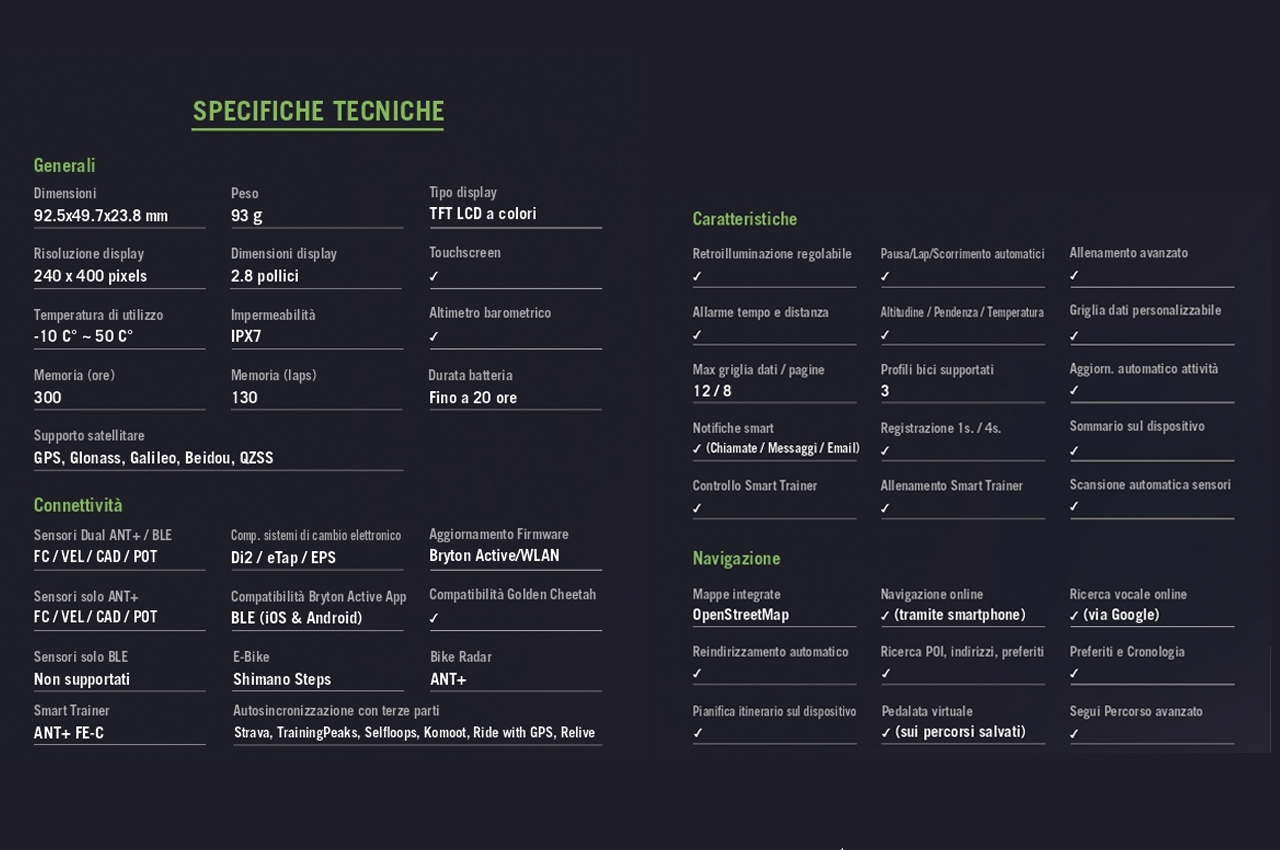Viewport: 1280px width, 850px height.
Task: Select the Connettività section title
Action: coord(78,505)
